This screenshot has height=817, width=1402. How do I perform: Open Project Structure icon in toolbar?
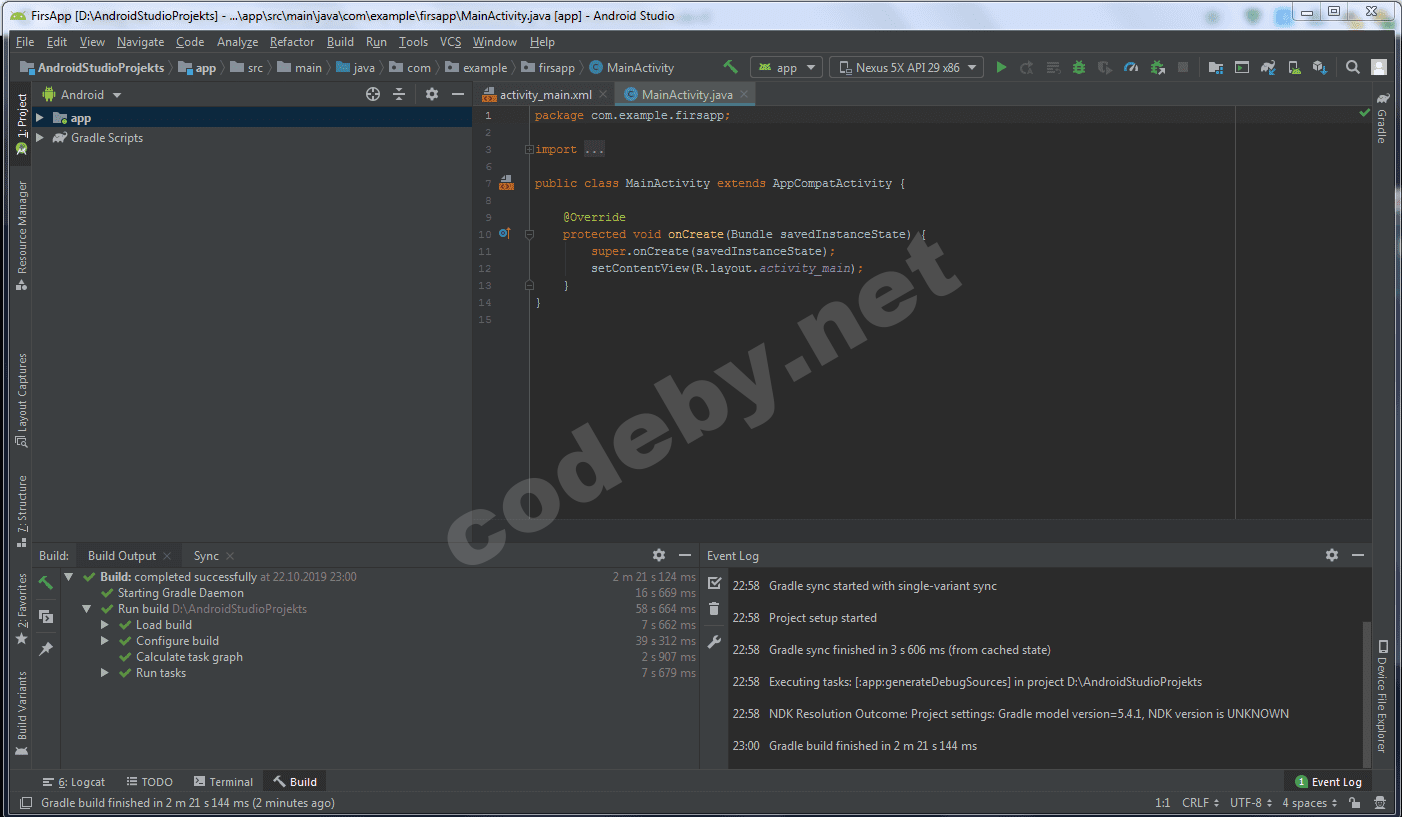pos(1216,68)
